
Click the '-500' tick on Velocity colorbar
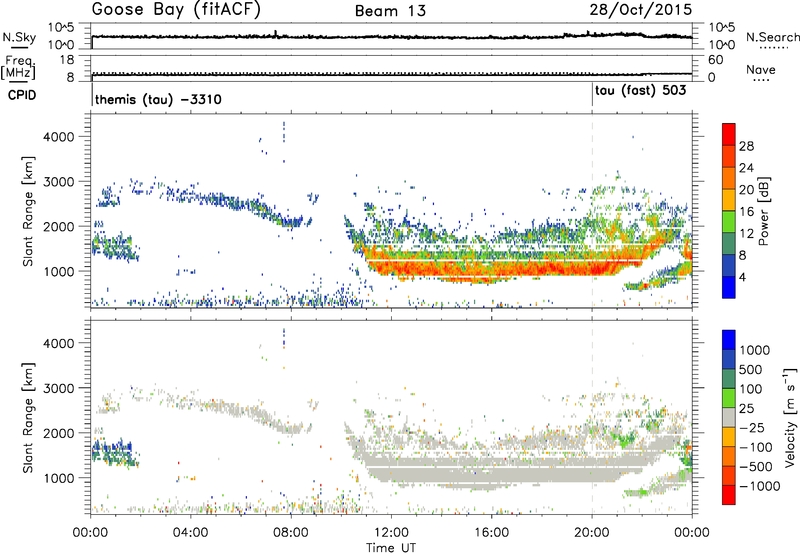pos(756,466)
